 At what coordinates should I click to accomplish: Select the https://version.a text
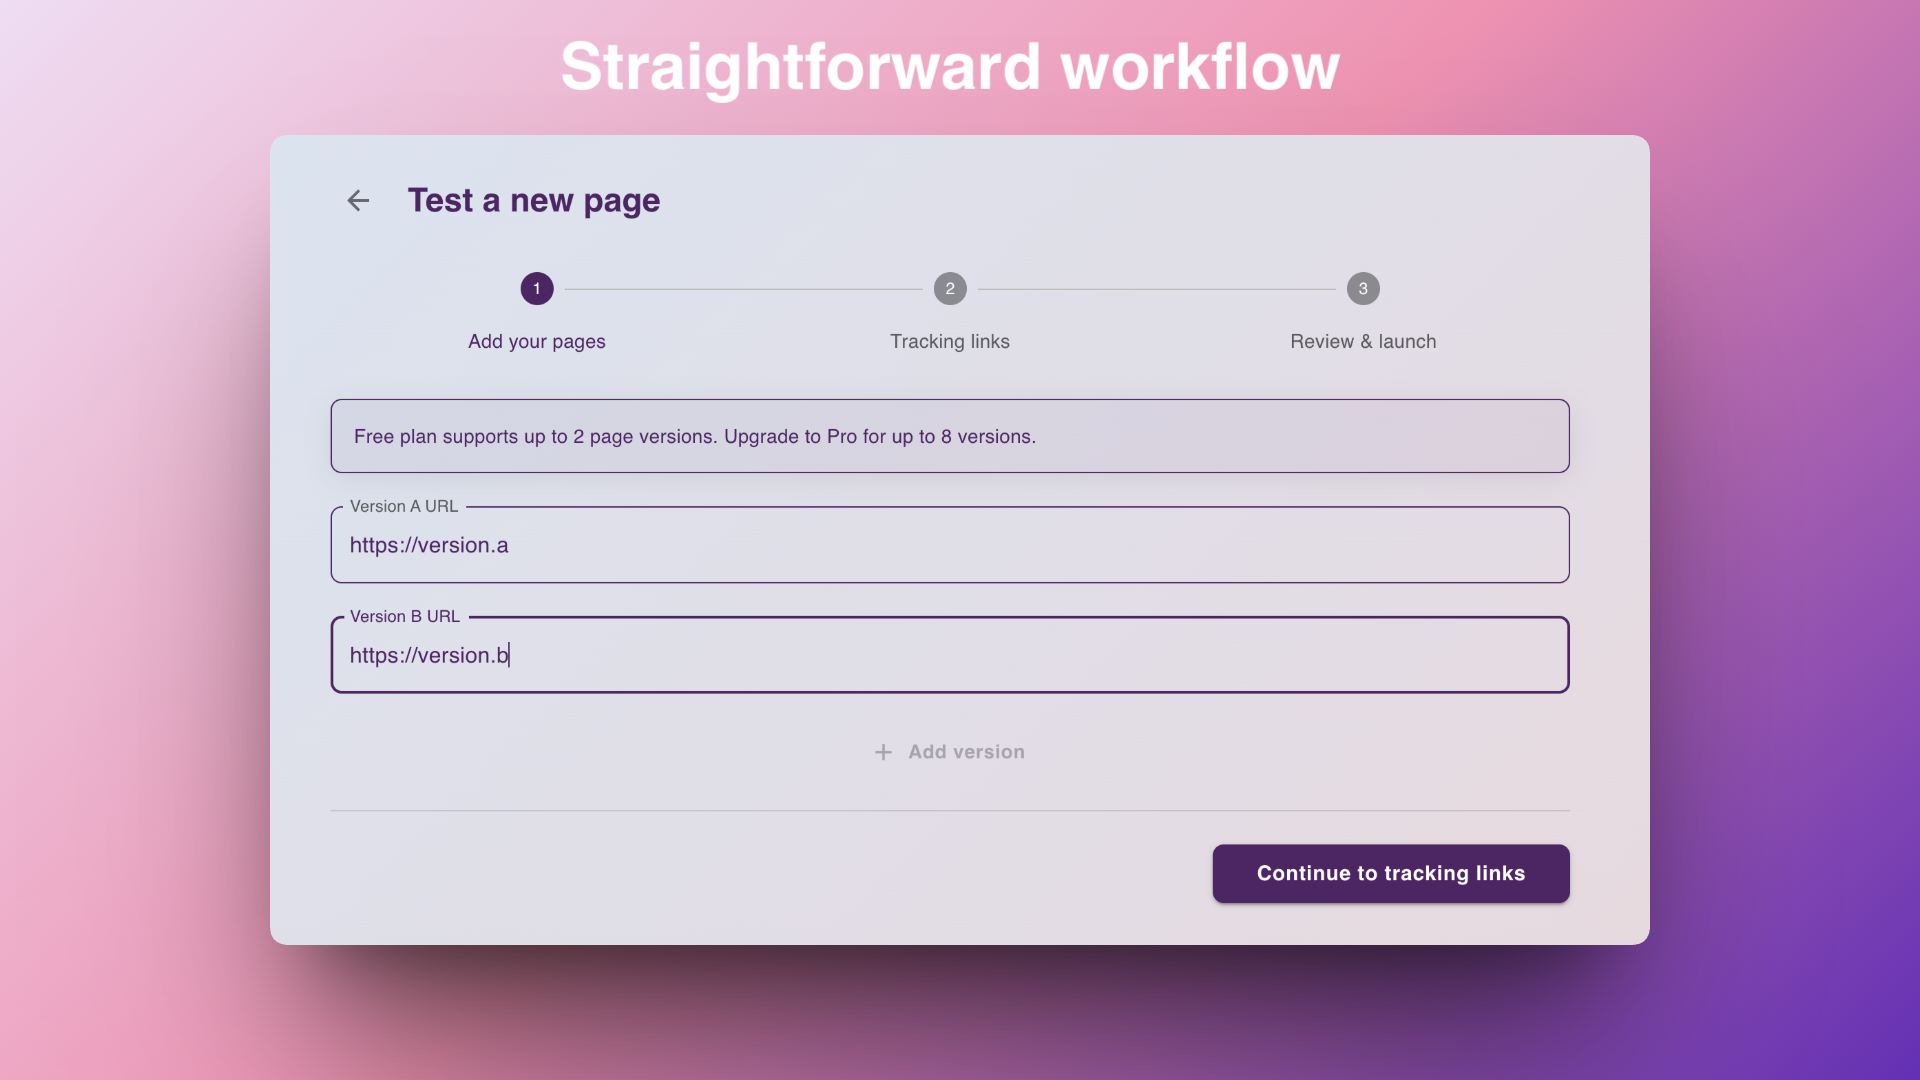pos(429,545)
